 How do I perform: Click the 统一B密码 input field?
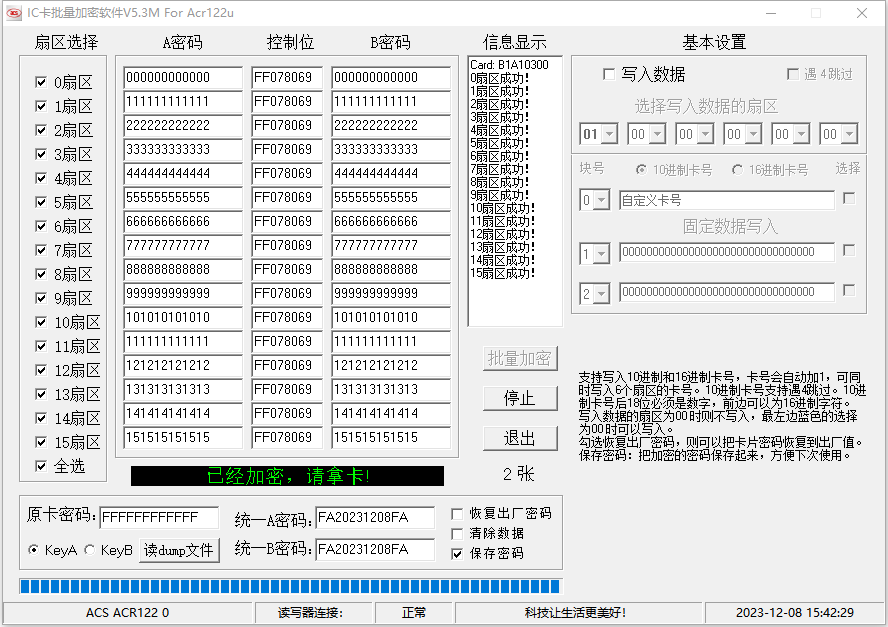click(x=375, y=549)
